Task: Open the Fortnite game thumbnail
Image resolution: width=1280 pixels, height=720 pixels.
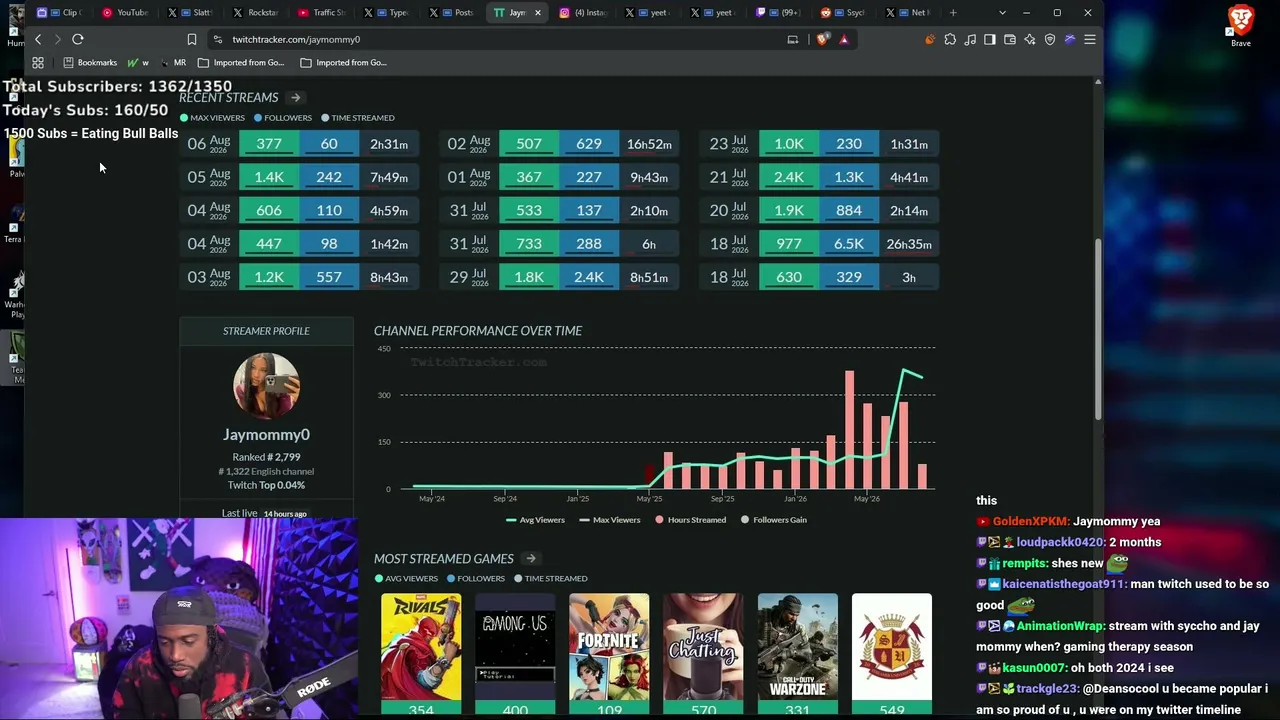Action: tap(609, 647)
